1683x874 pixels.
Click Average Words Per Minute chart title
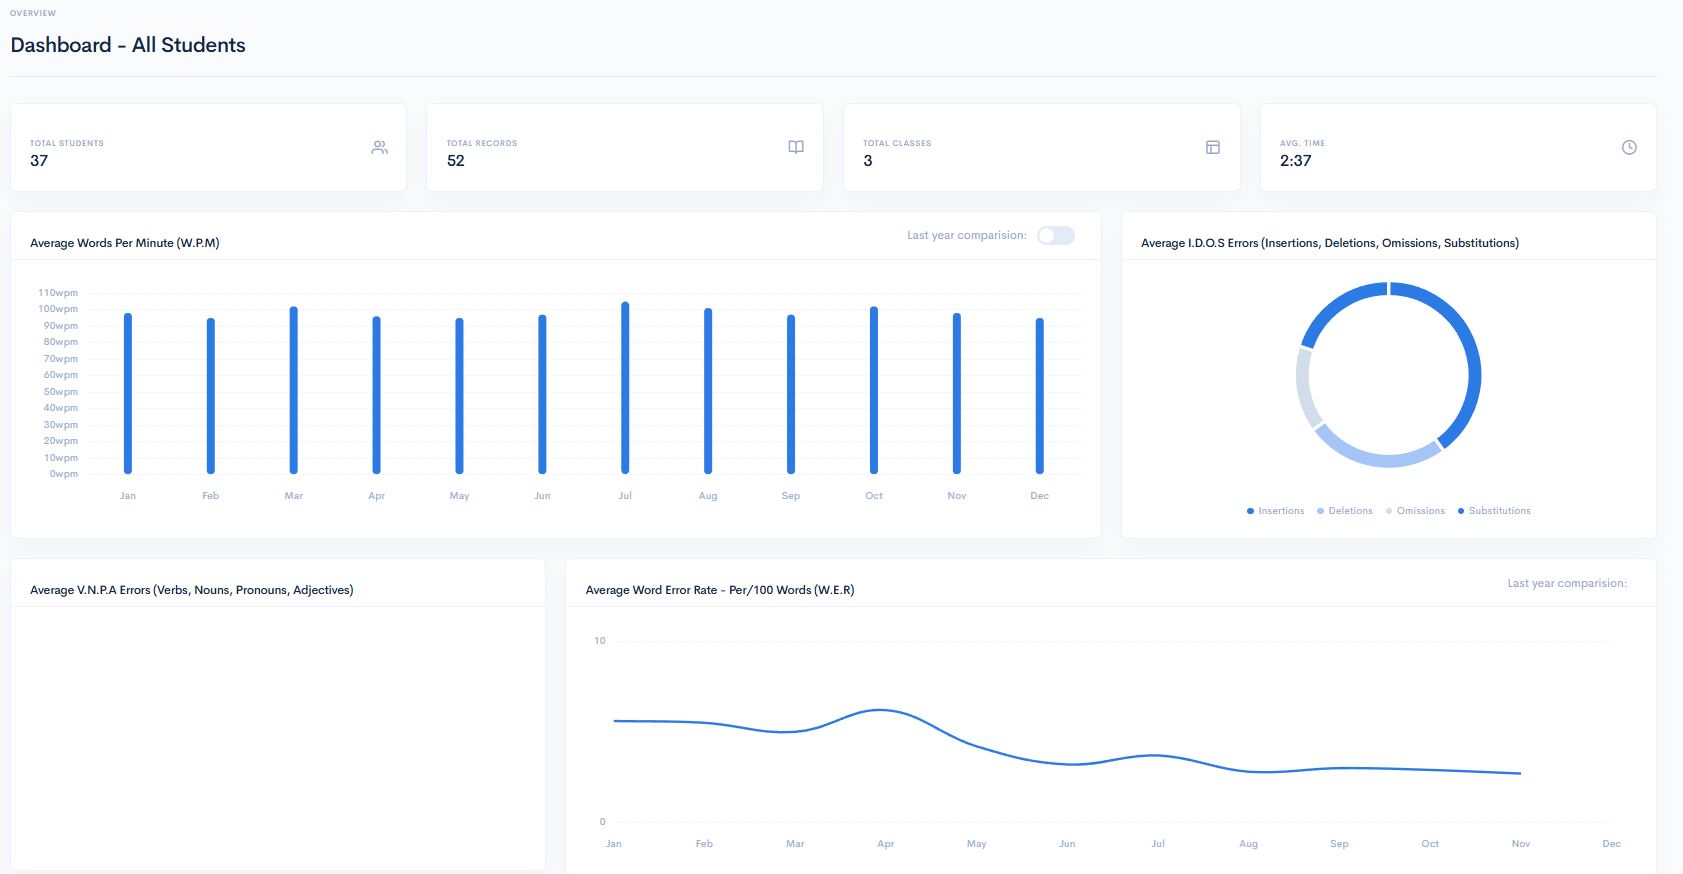pos(125,243)
